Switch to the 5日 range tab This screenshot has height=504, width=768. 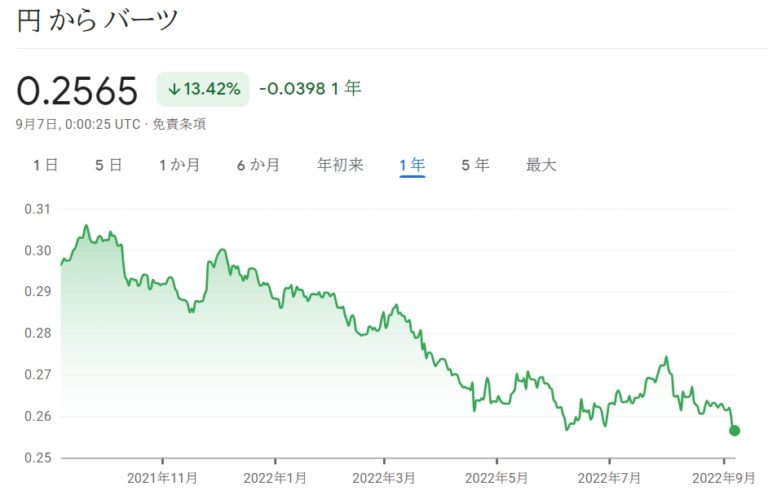point(108,165)
